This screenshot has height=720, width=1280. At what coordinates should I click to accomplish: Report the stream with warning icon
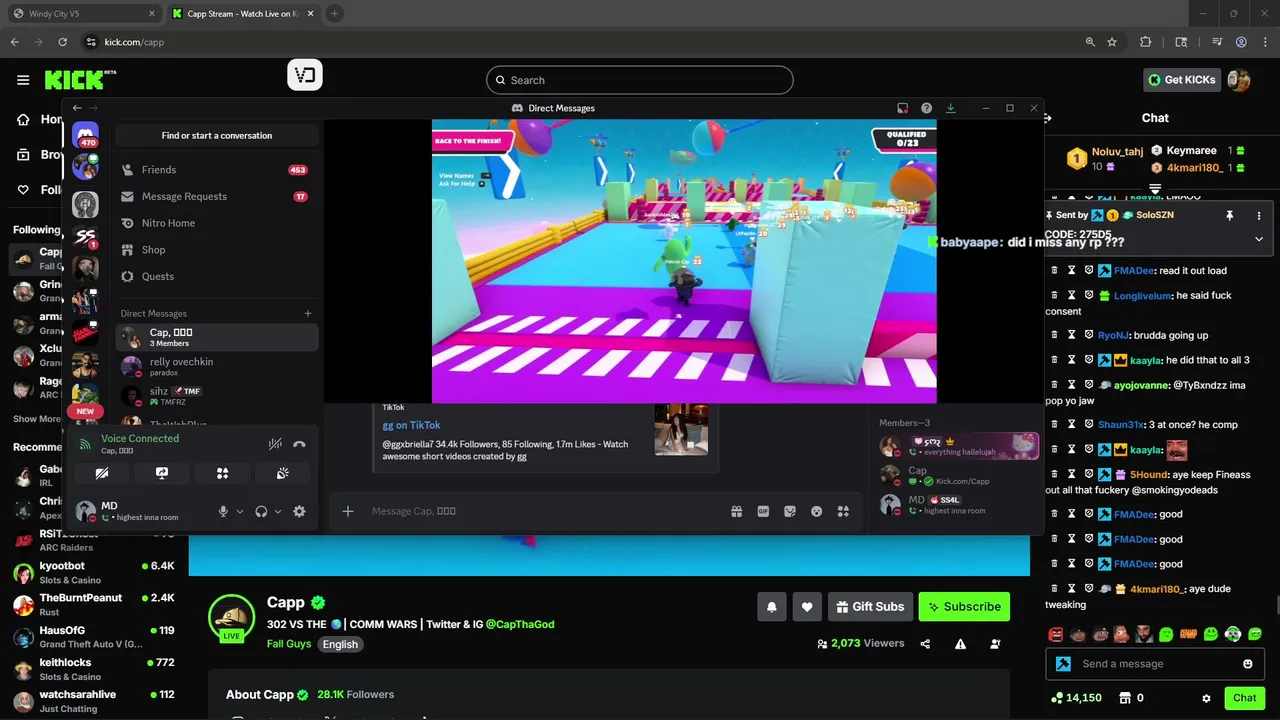pyautogui.click(x=960, y=644)
